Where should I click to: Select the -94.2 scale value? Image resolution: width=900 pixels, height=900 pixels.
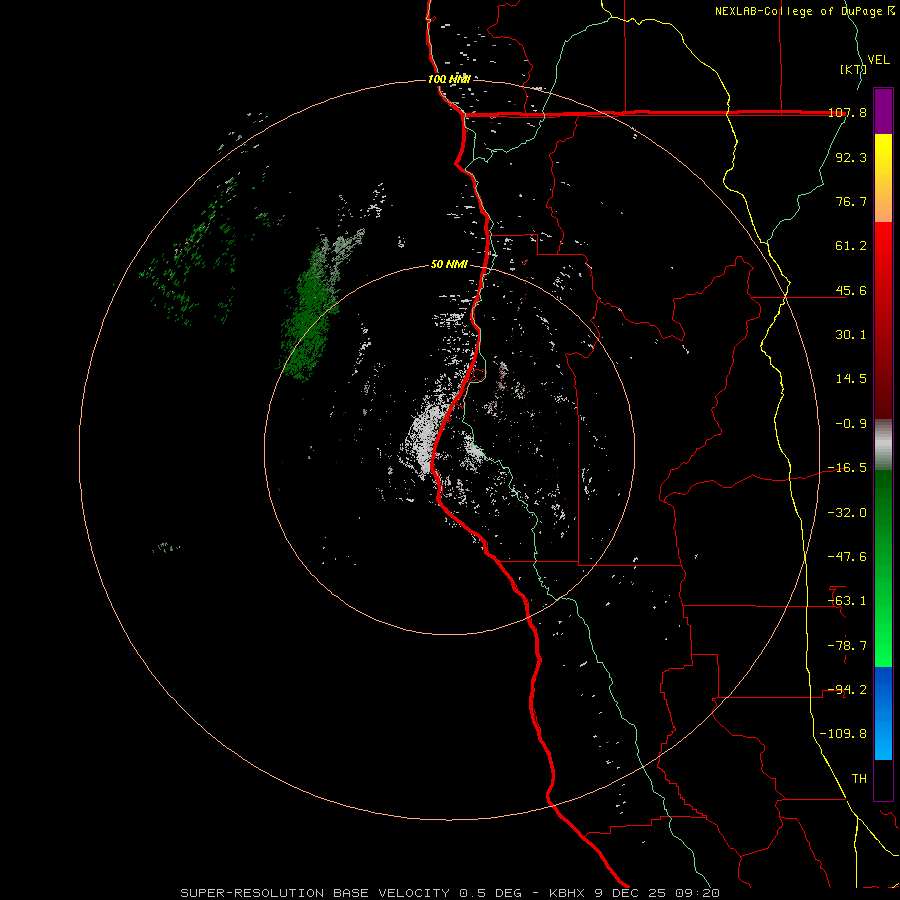pos(848,690)
